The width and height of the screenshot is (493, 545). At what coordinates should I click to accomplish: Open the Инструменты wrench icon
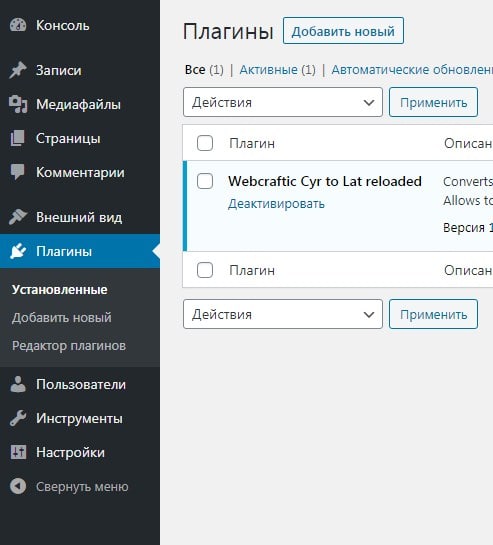(18, 418)
